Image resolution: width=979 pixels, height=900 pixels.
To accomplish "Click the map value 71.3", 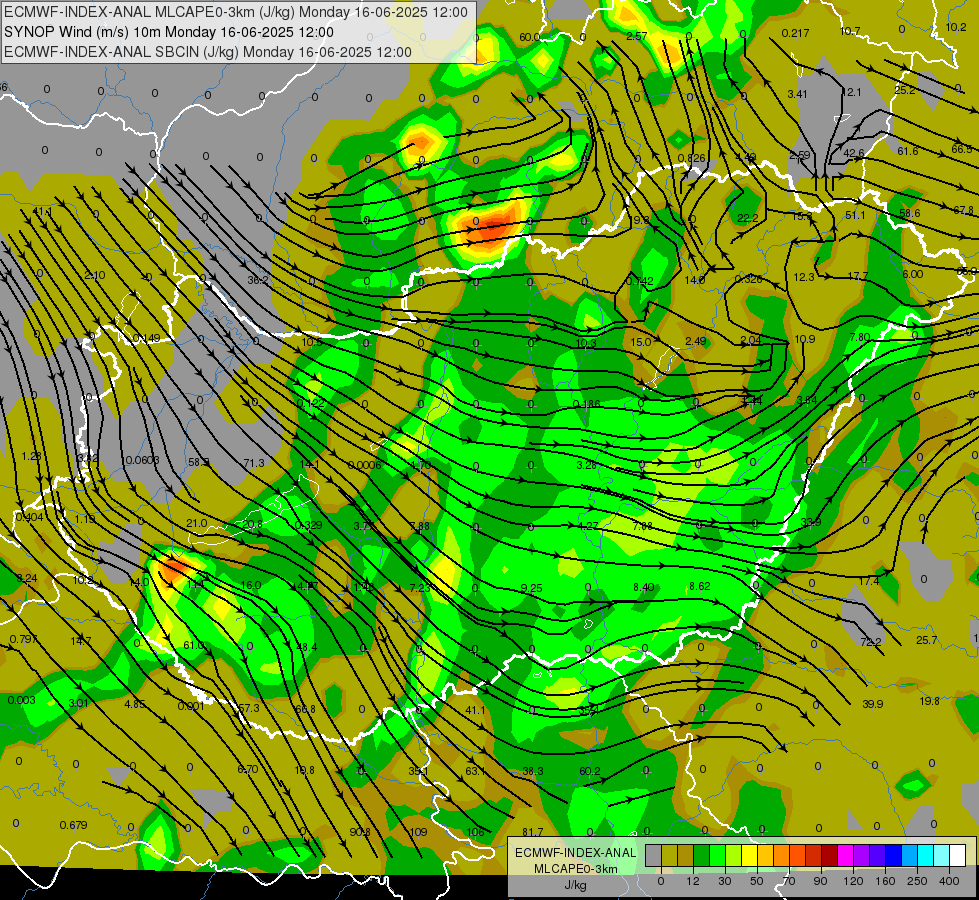I will [x=253, y=463].
